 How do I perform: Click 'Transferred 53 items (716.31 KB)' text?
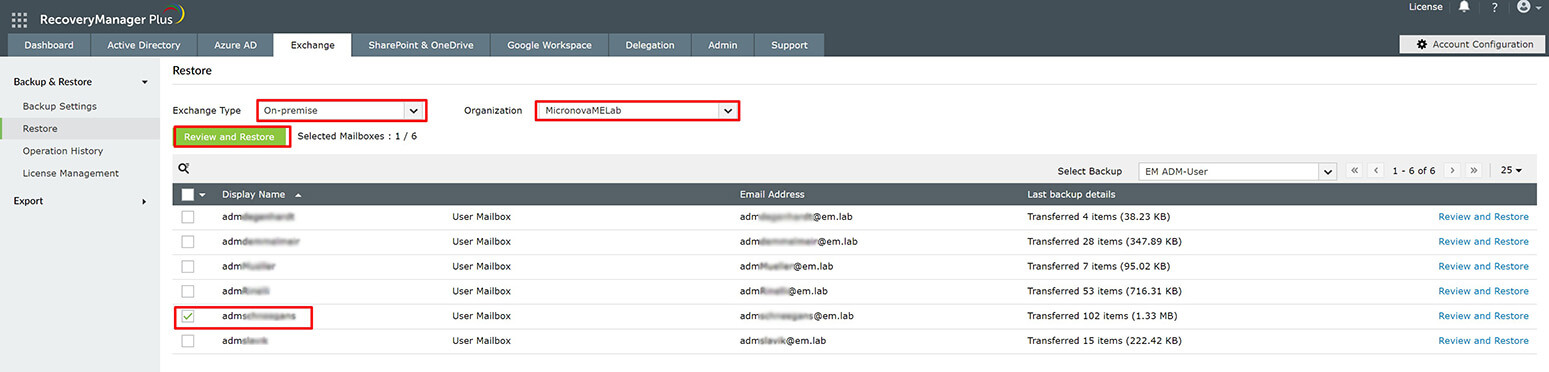(x=1104, y=291)
